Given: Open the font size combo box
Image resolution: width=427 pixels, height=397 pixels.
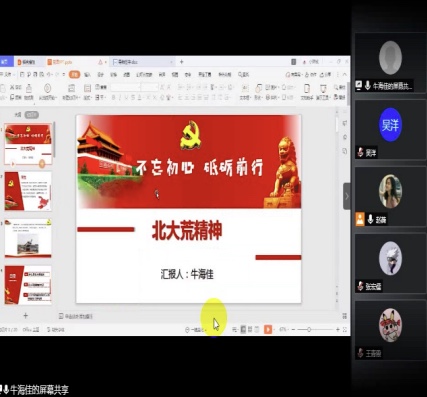Looking at the screenshot, I should pyautogui.click(x=149, y=87).
